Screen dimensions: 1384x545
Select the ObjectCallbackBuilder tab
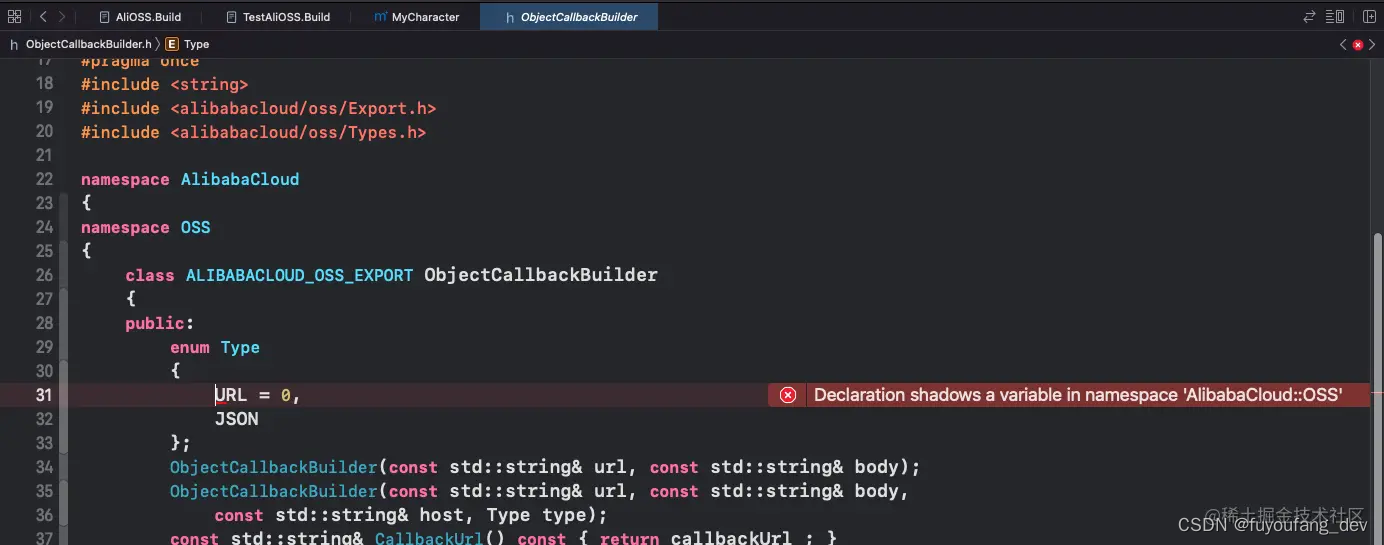point(569,17)
